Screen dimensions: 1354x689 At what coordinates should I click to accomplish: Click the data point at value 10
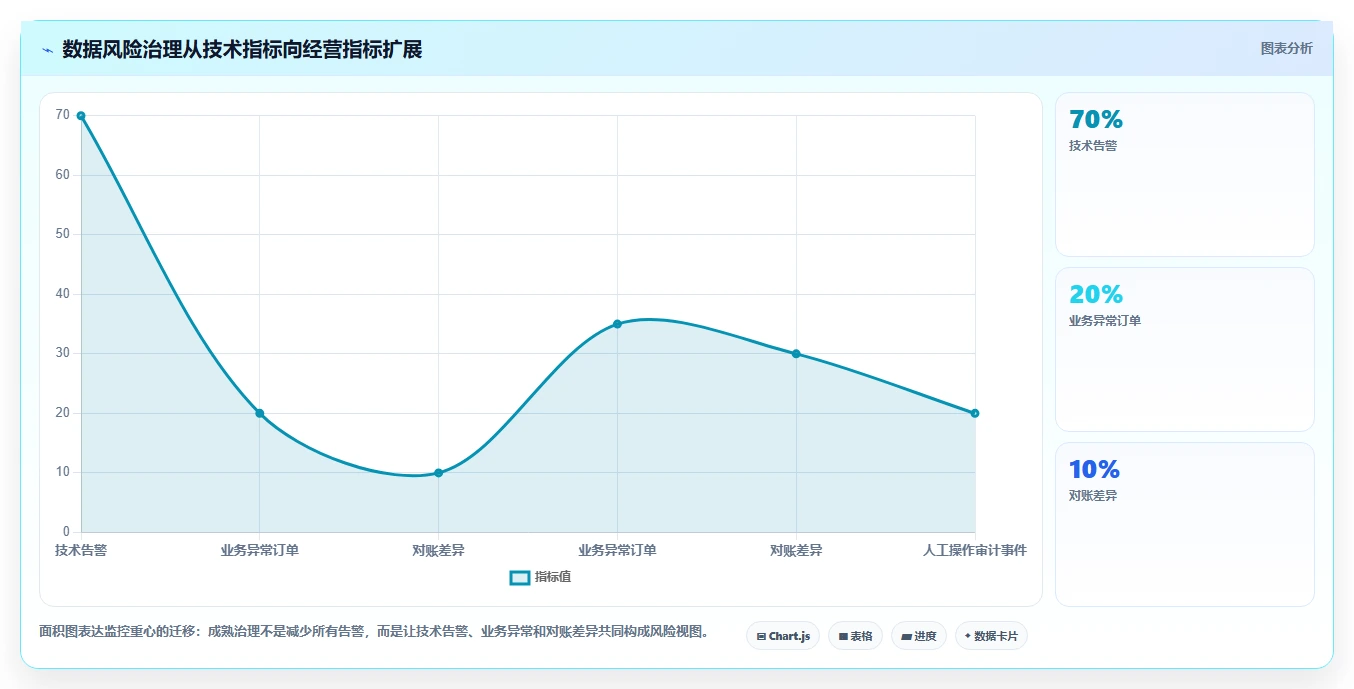point(438,473)
